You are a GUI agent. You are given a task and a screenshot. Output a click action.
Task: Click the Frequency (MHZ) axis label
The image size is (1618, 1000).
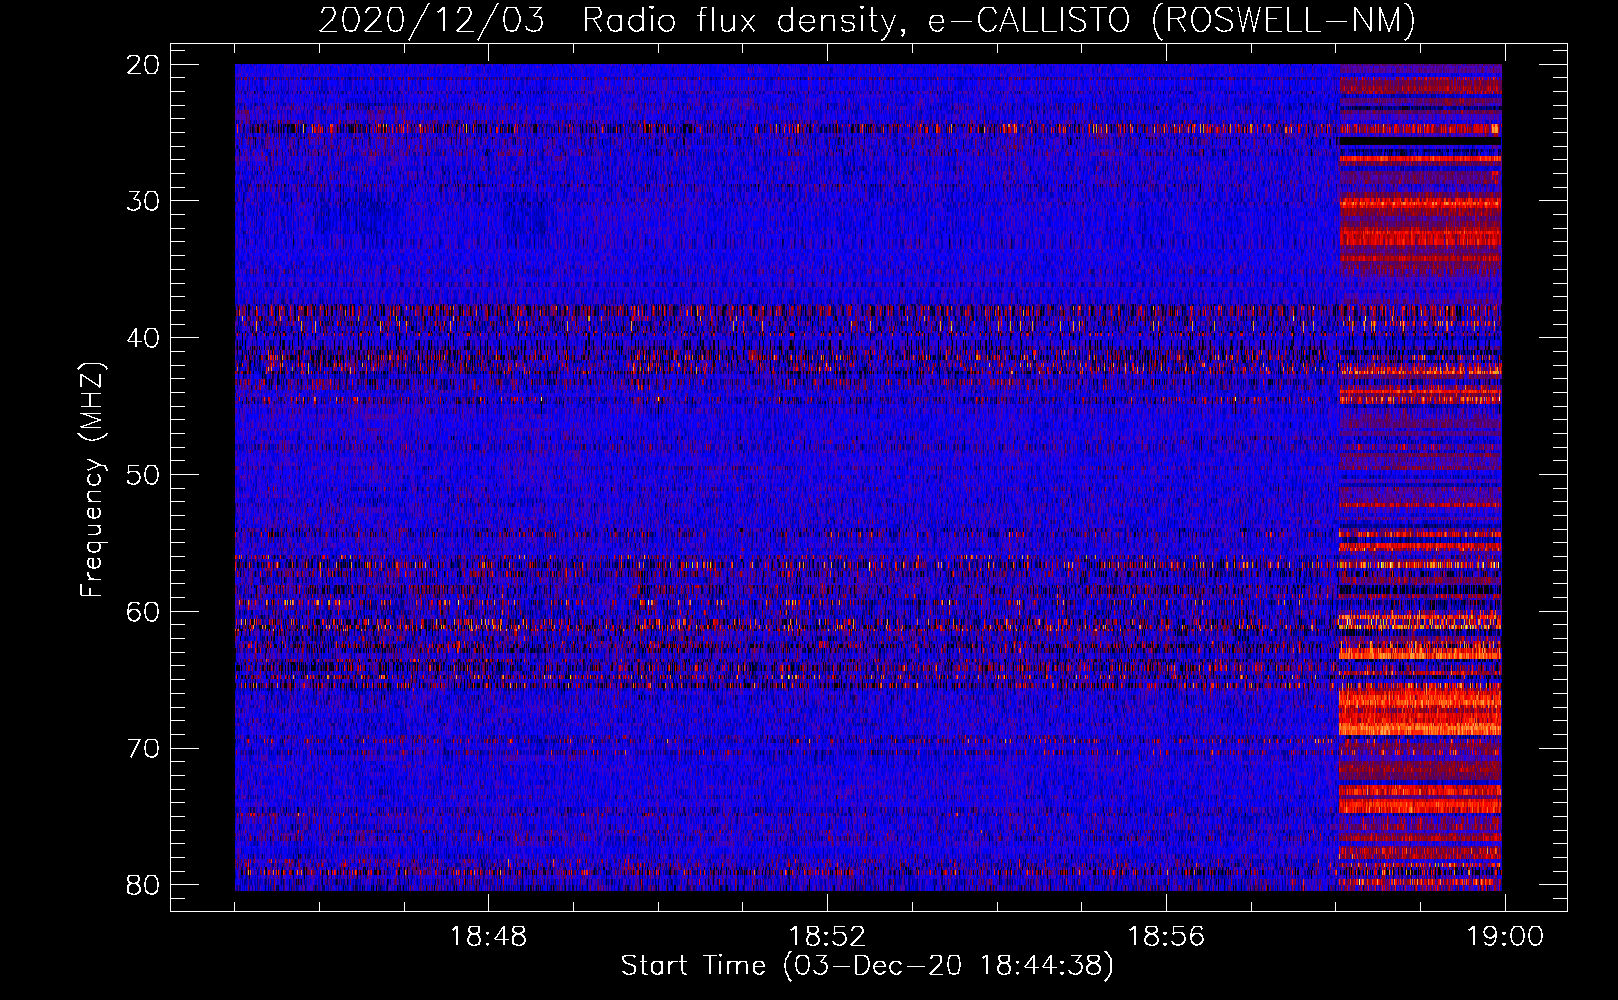point(92,479)
